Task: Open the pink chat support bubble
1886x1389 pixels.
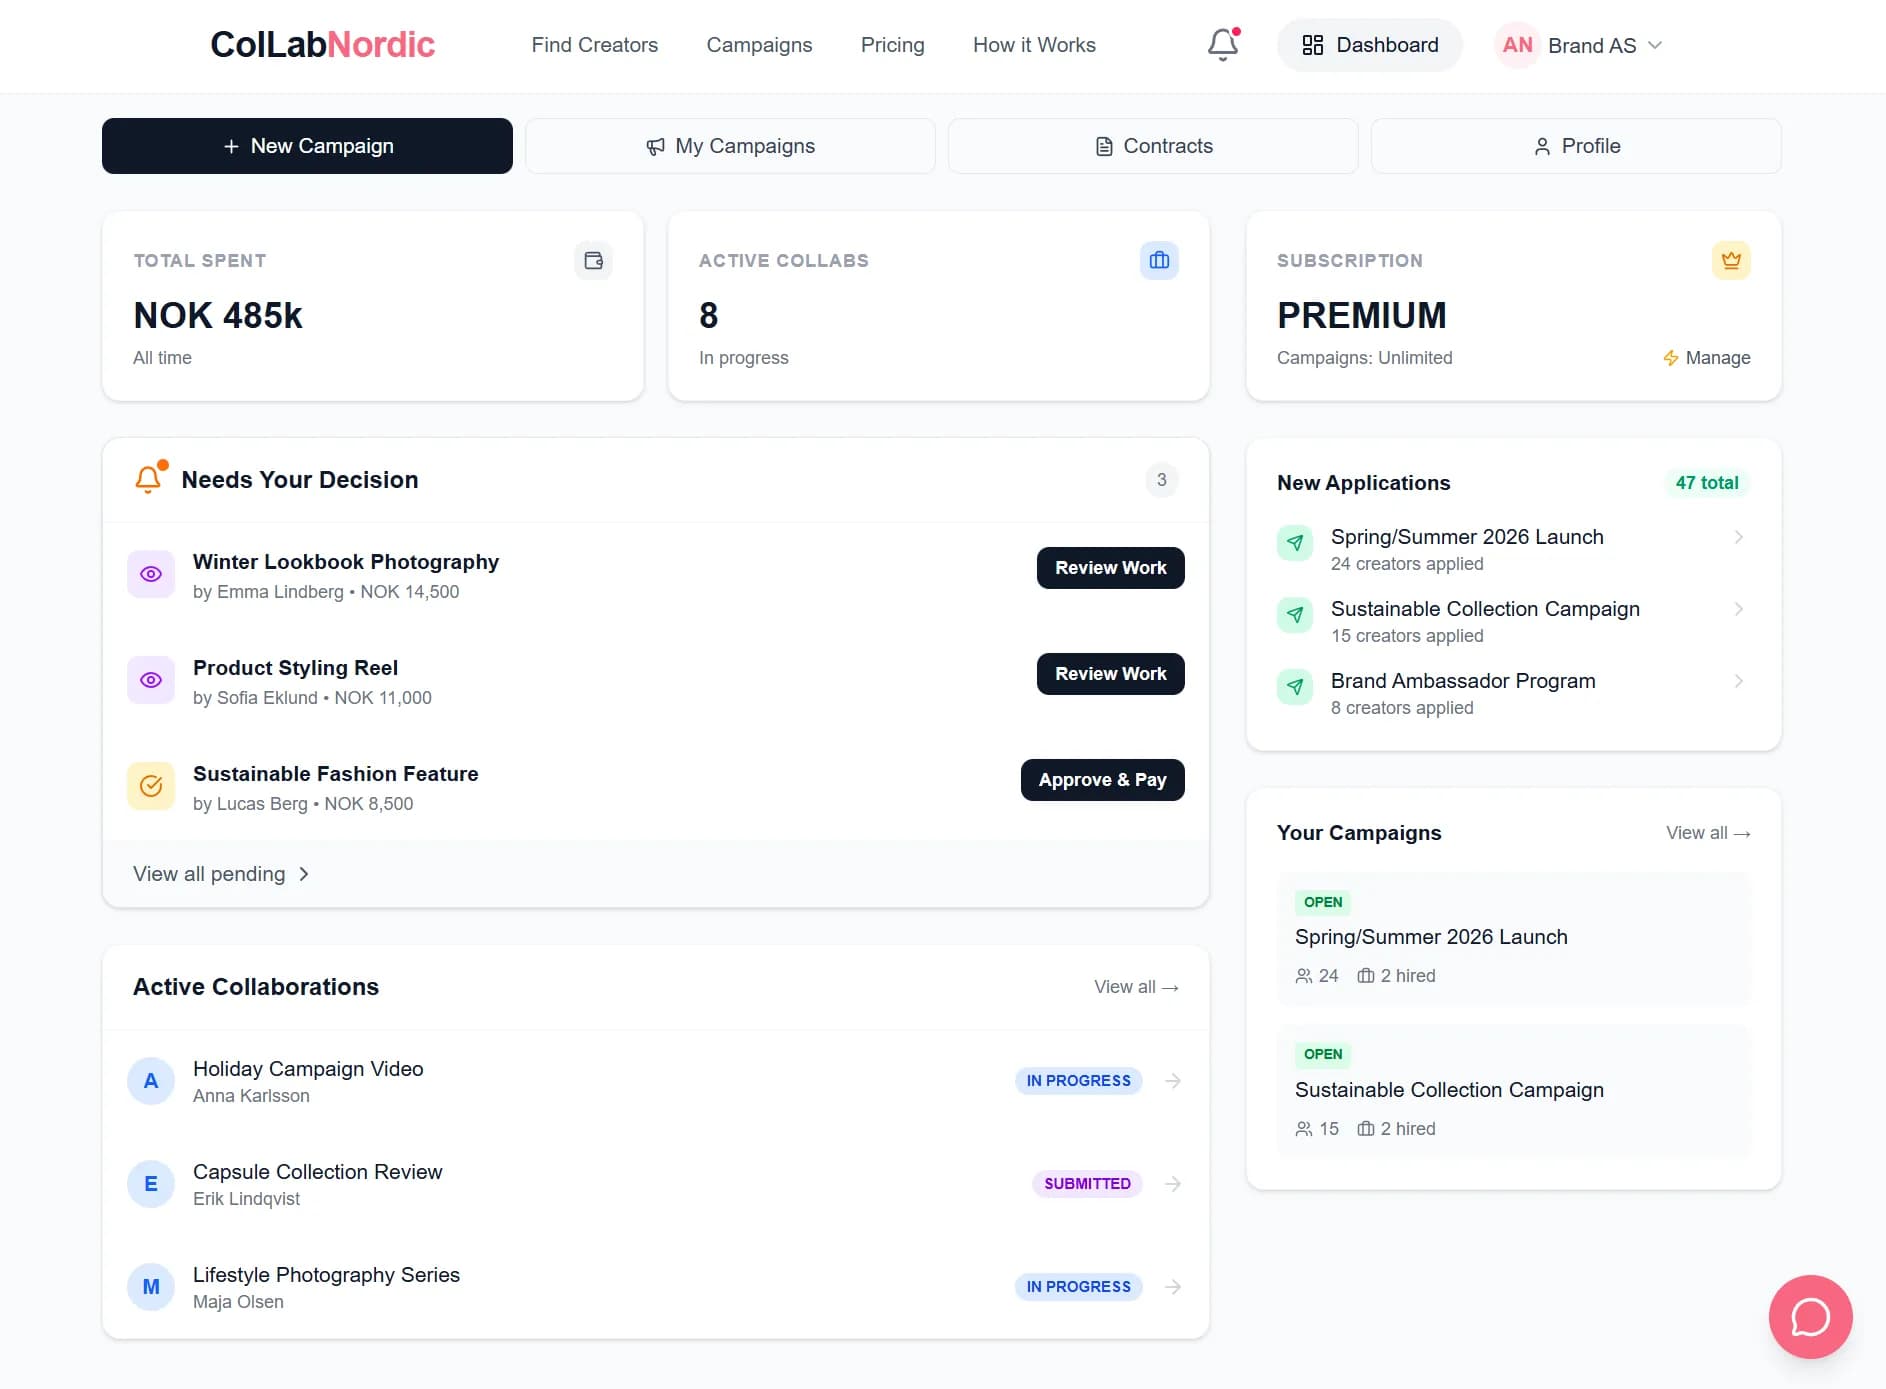Action: (1811, 1317)
